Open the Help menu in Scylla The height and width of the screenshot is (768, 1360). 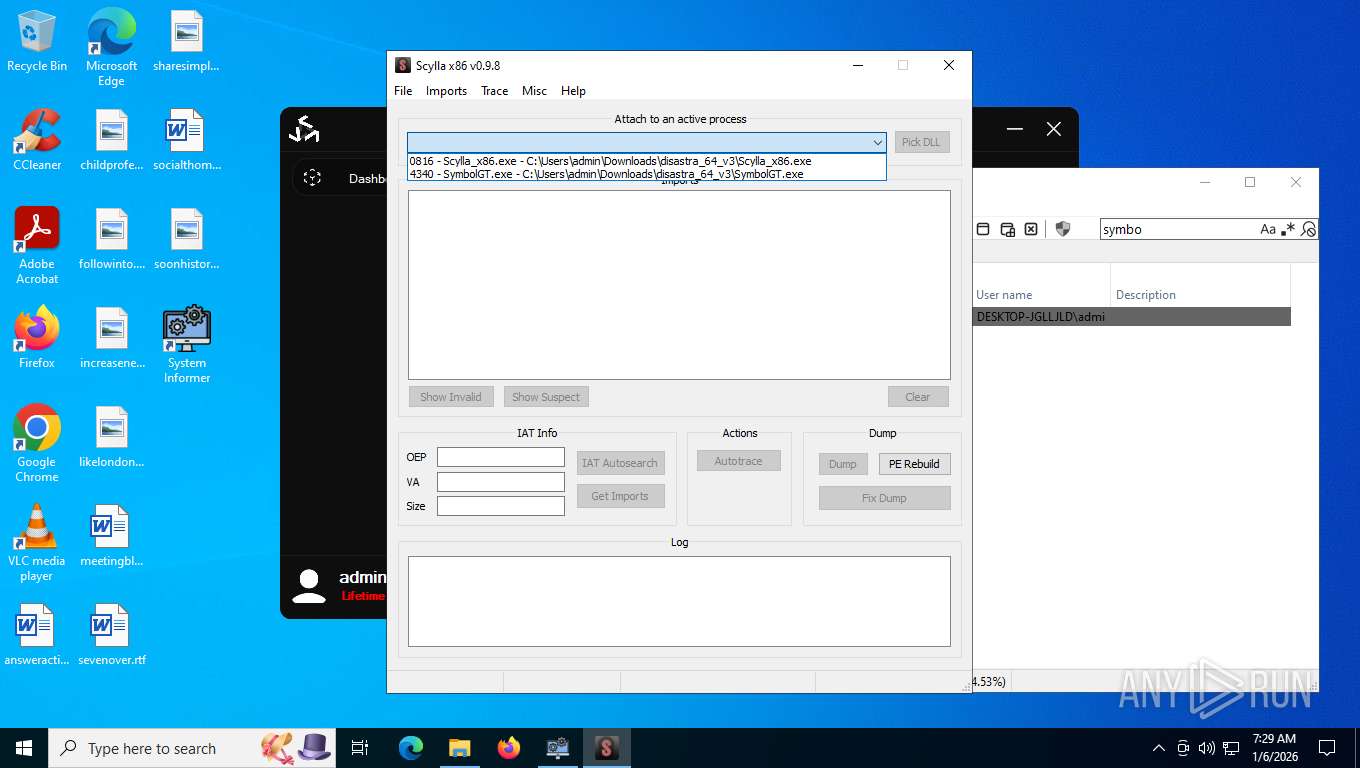pyautogui.click(x=573, y=91)
